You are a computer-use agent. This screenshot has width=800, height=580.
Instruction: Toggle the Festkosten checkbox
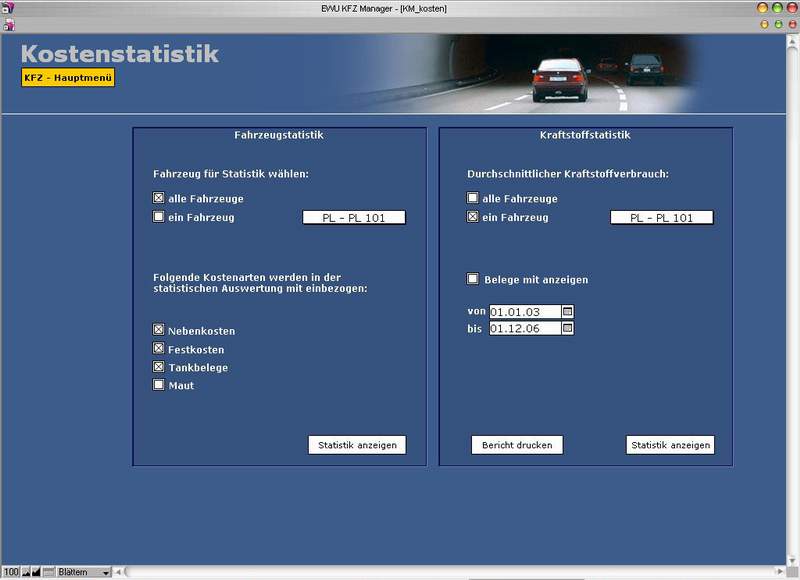tap(159, 348)
